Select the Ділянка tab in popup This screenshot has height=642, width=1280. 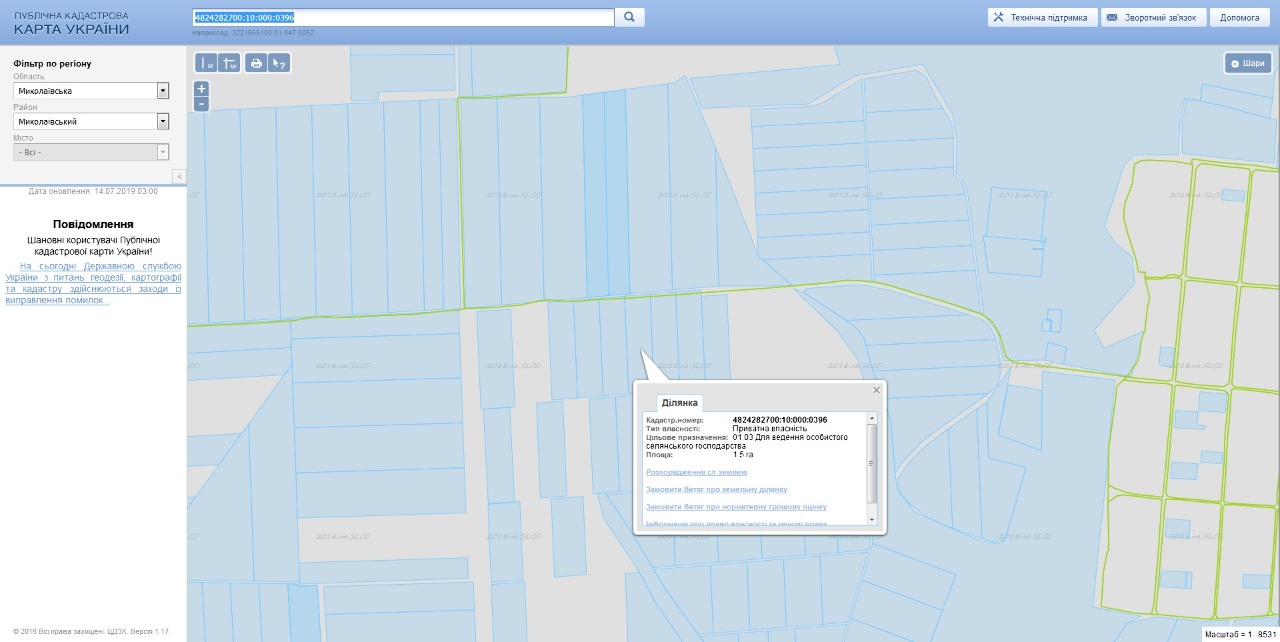pos(679,402)
